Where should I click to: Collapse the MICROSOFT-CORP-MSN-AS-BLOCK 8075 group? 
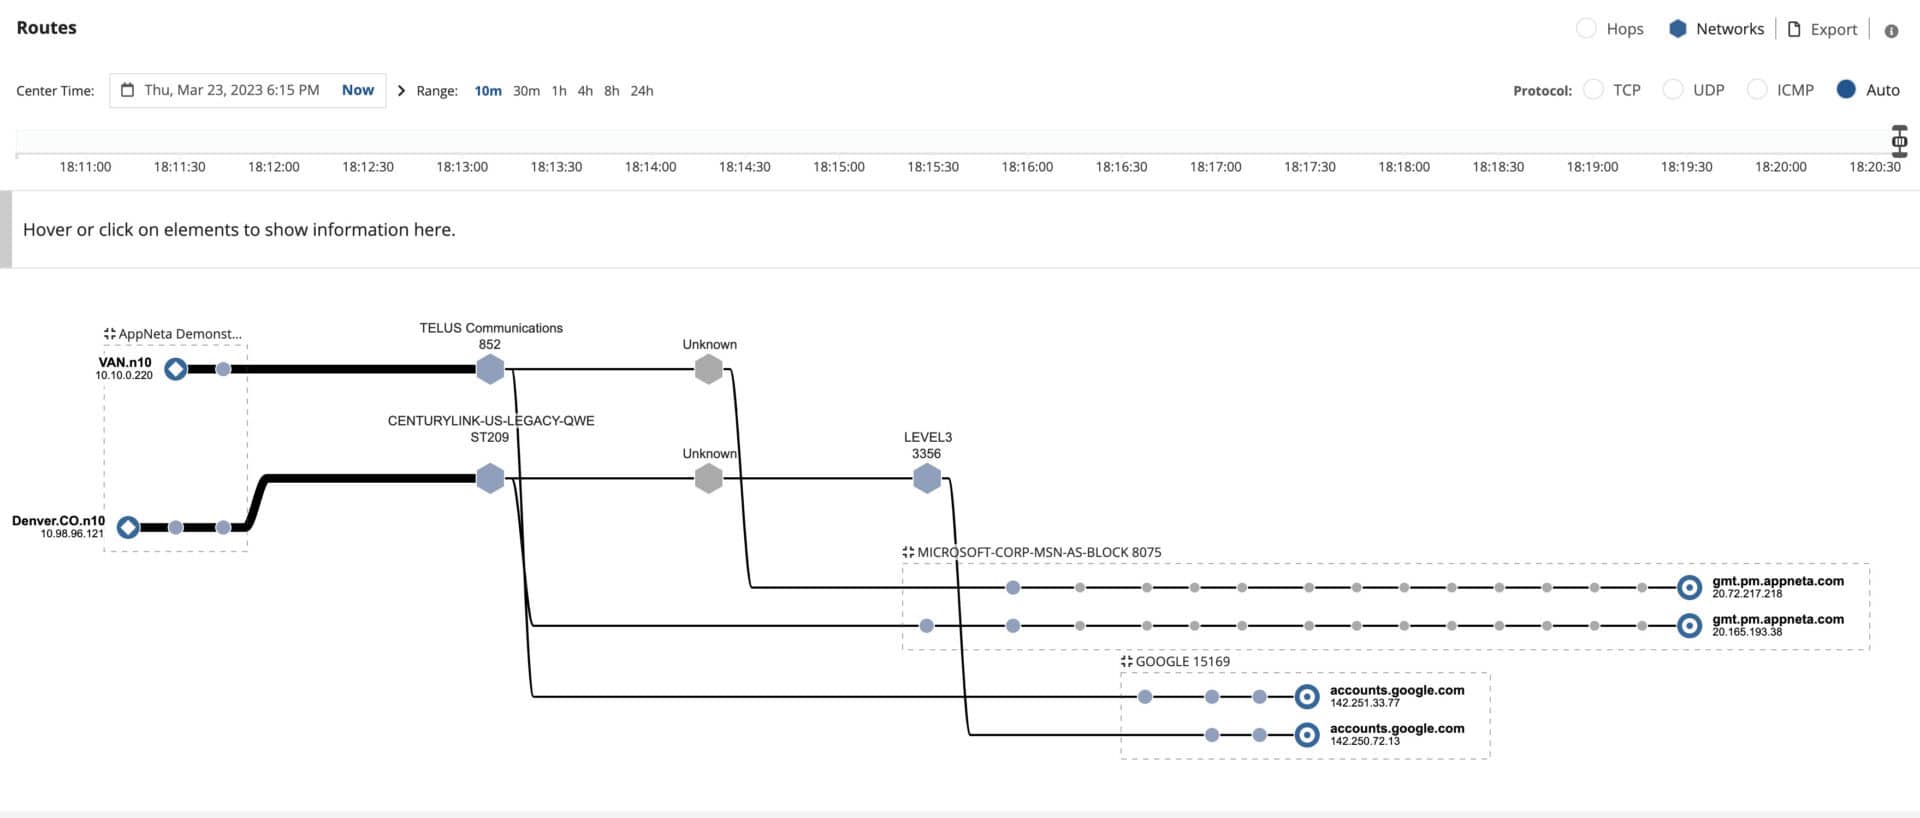[908, 552]
